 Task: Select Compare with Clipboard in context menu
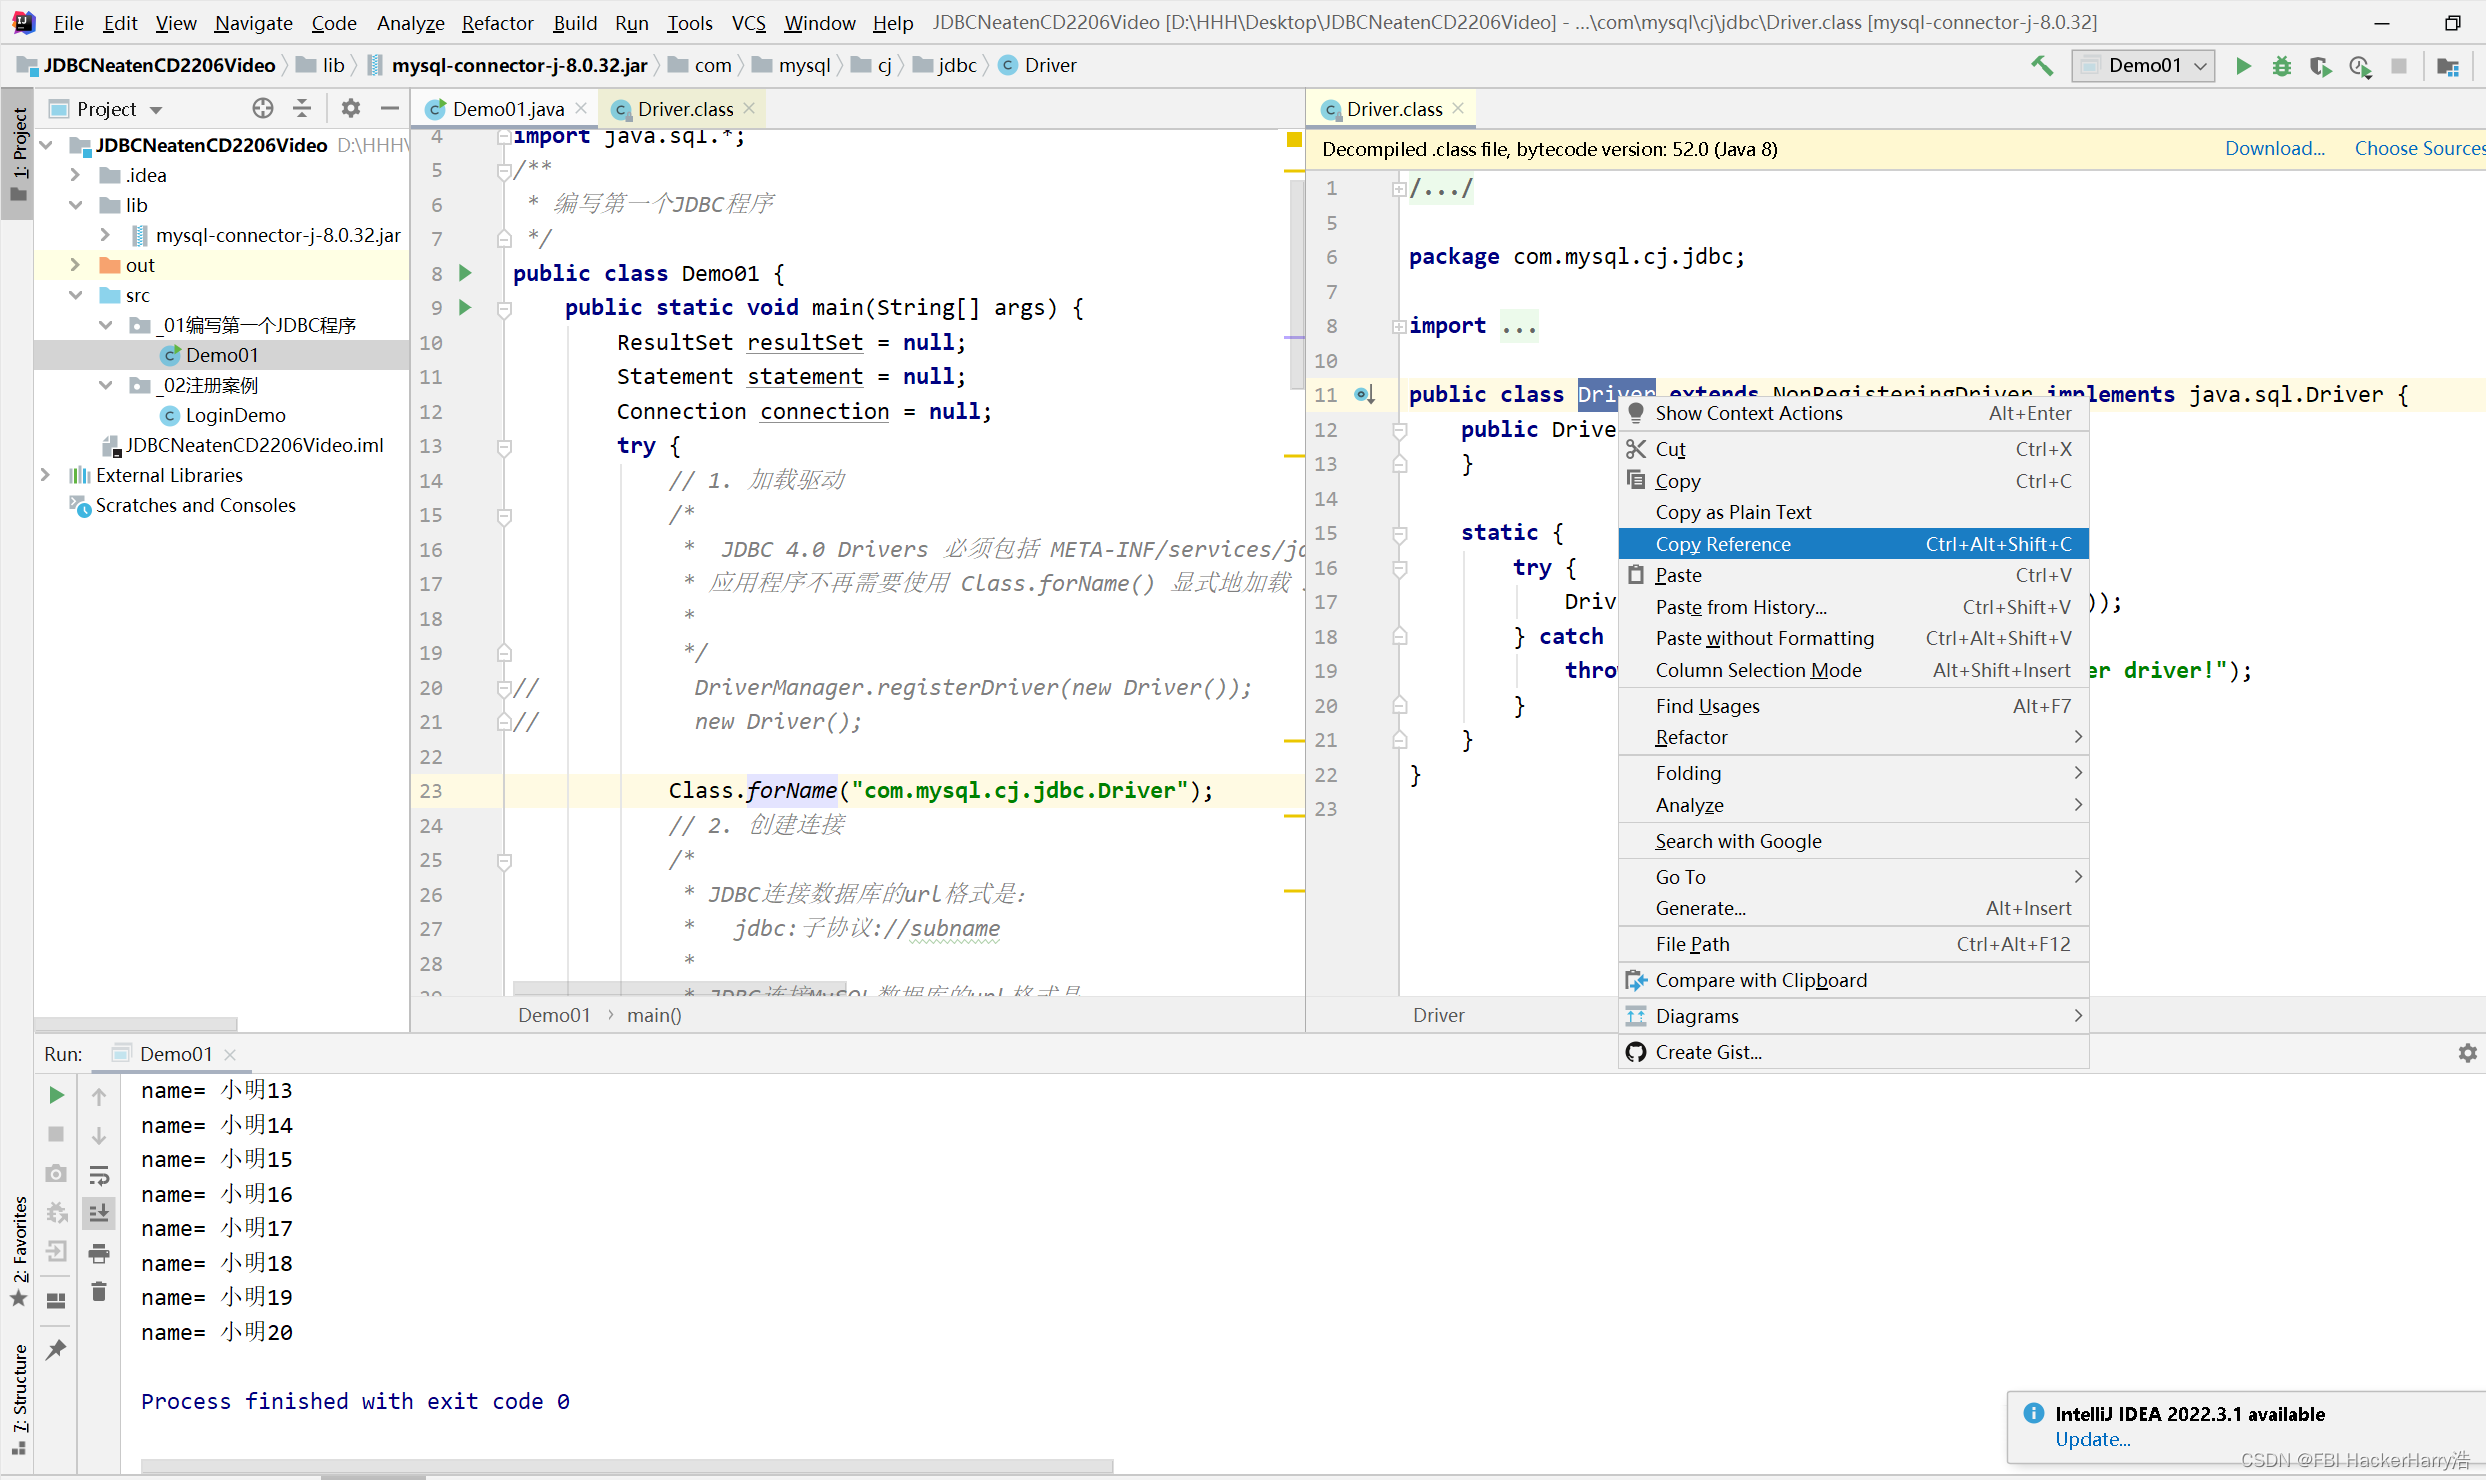point(1853,980)
